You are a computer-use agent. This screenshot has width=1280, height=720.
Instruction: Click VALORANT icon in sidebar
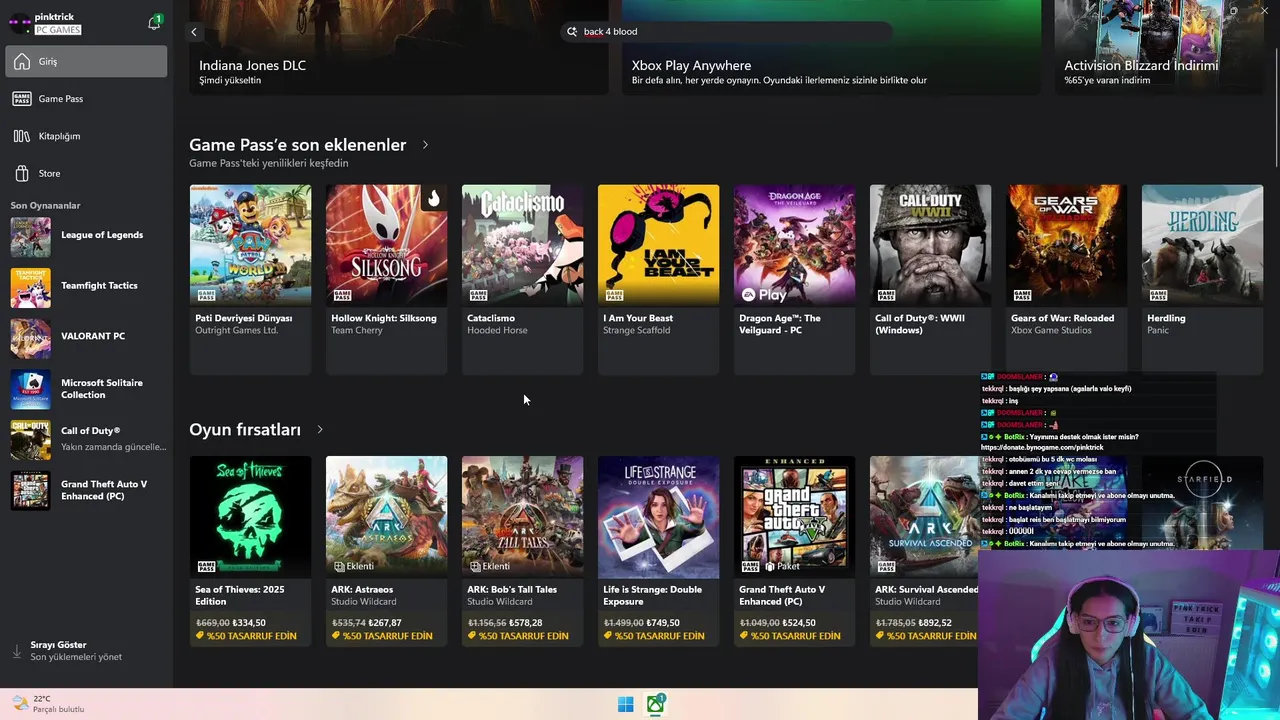[x=30, y=338]
